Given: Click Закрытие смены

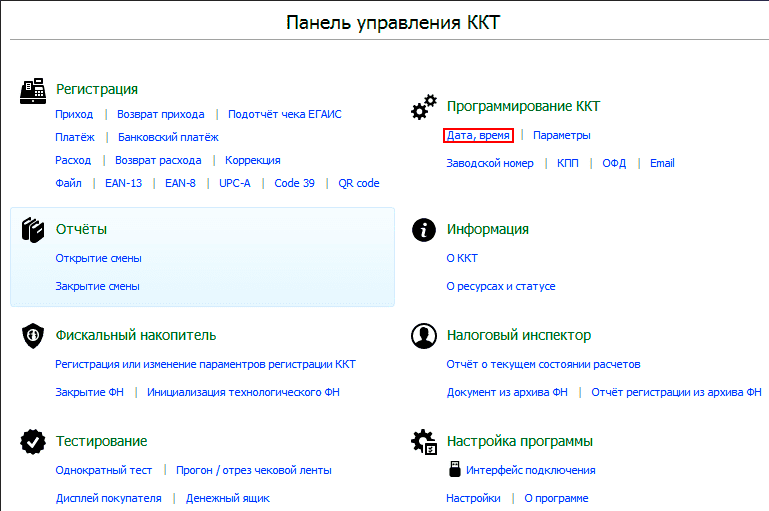Looking at the screenshot, I should click(97, 286).
